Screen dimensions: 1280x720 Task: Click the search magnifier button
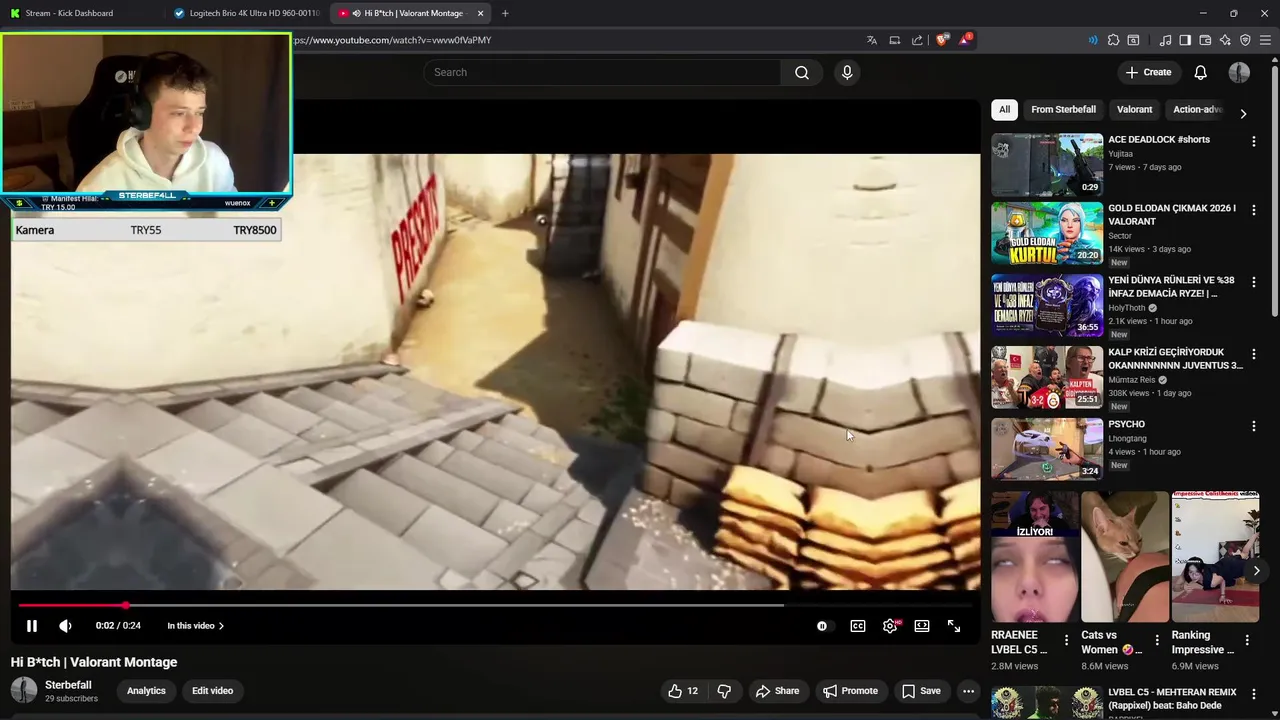pyautogui.click(x=802, y=72)
